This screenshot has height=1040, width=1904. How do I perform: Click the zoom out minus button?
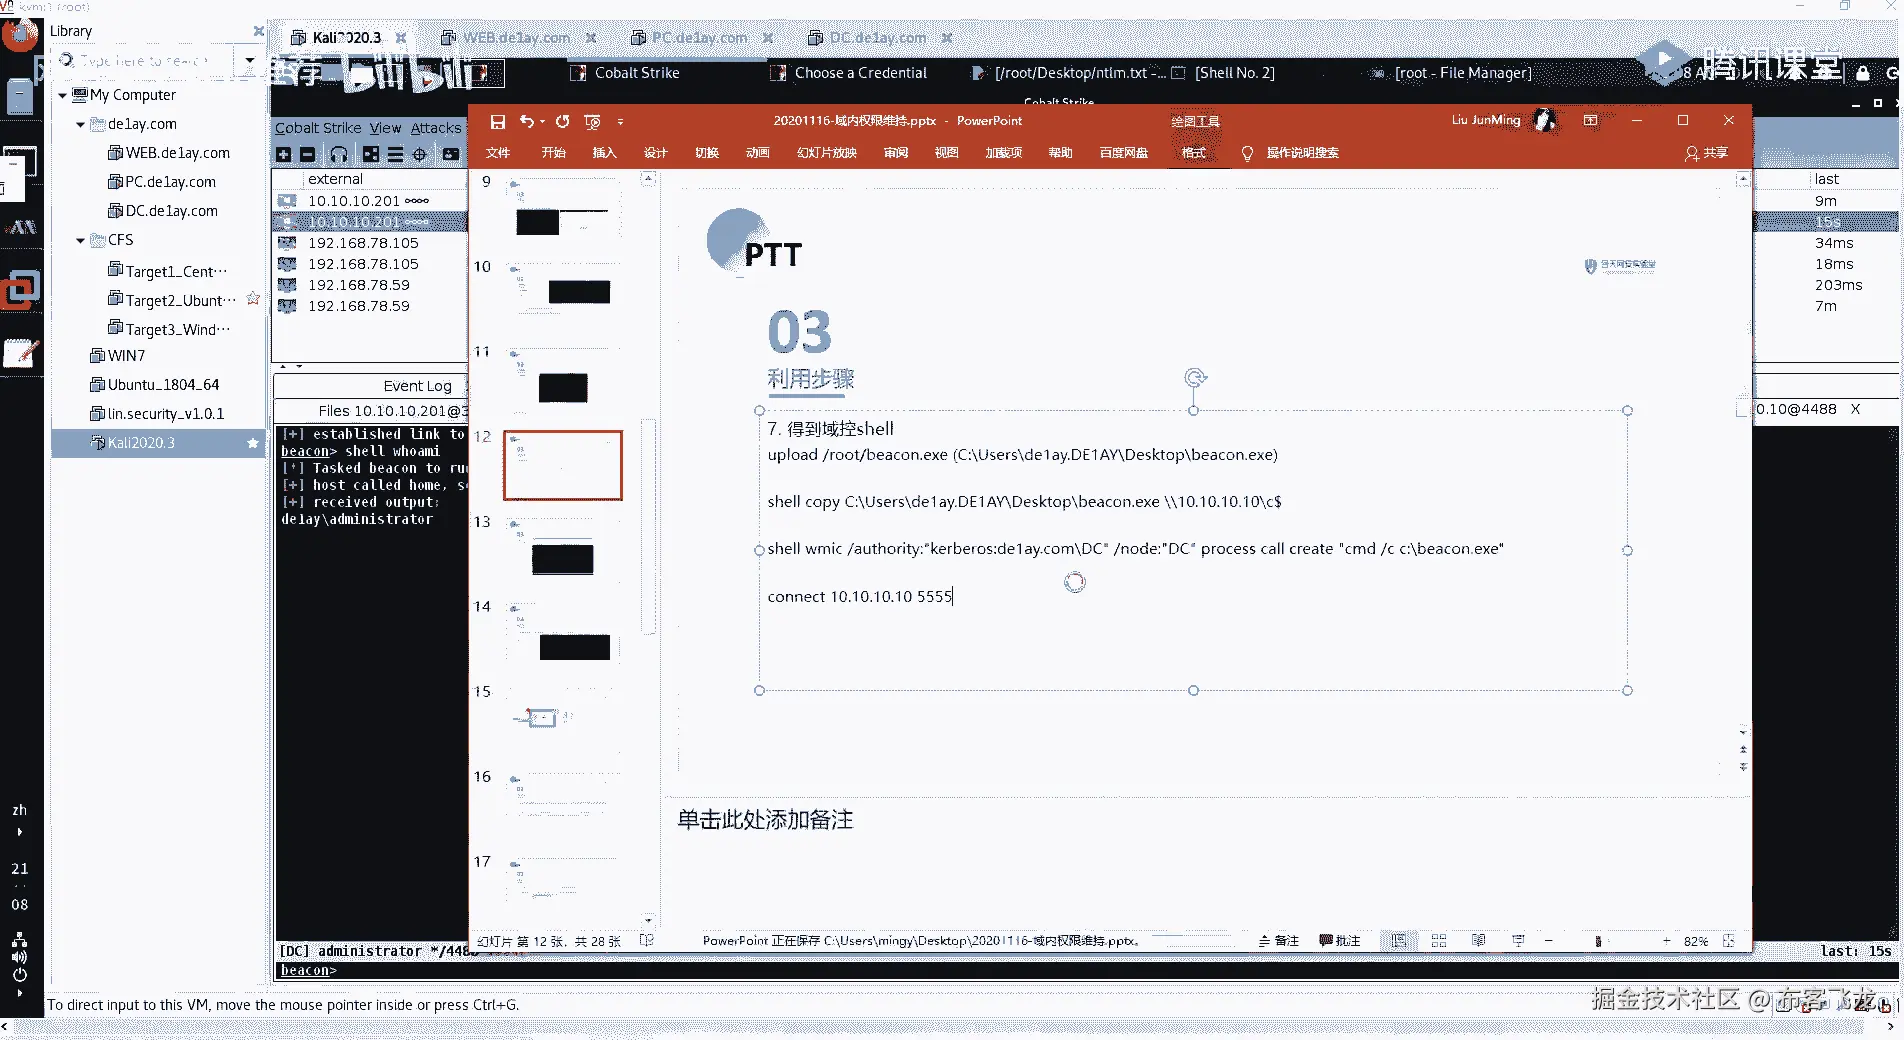1549,941
